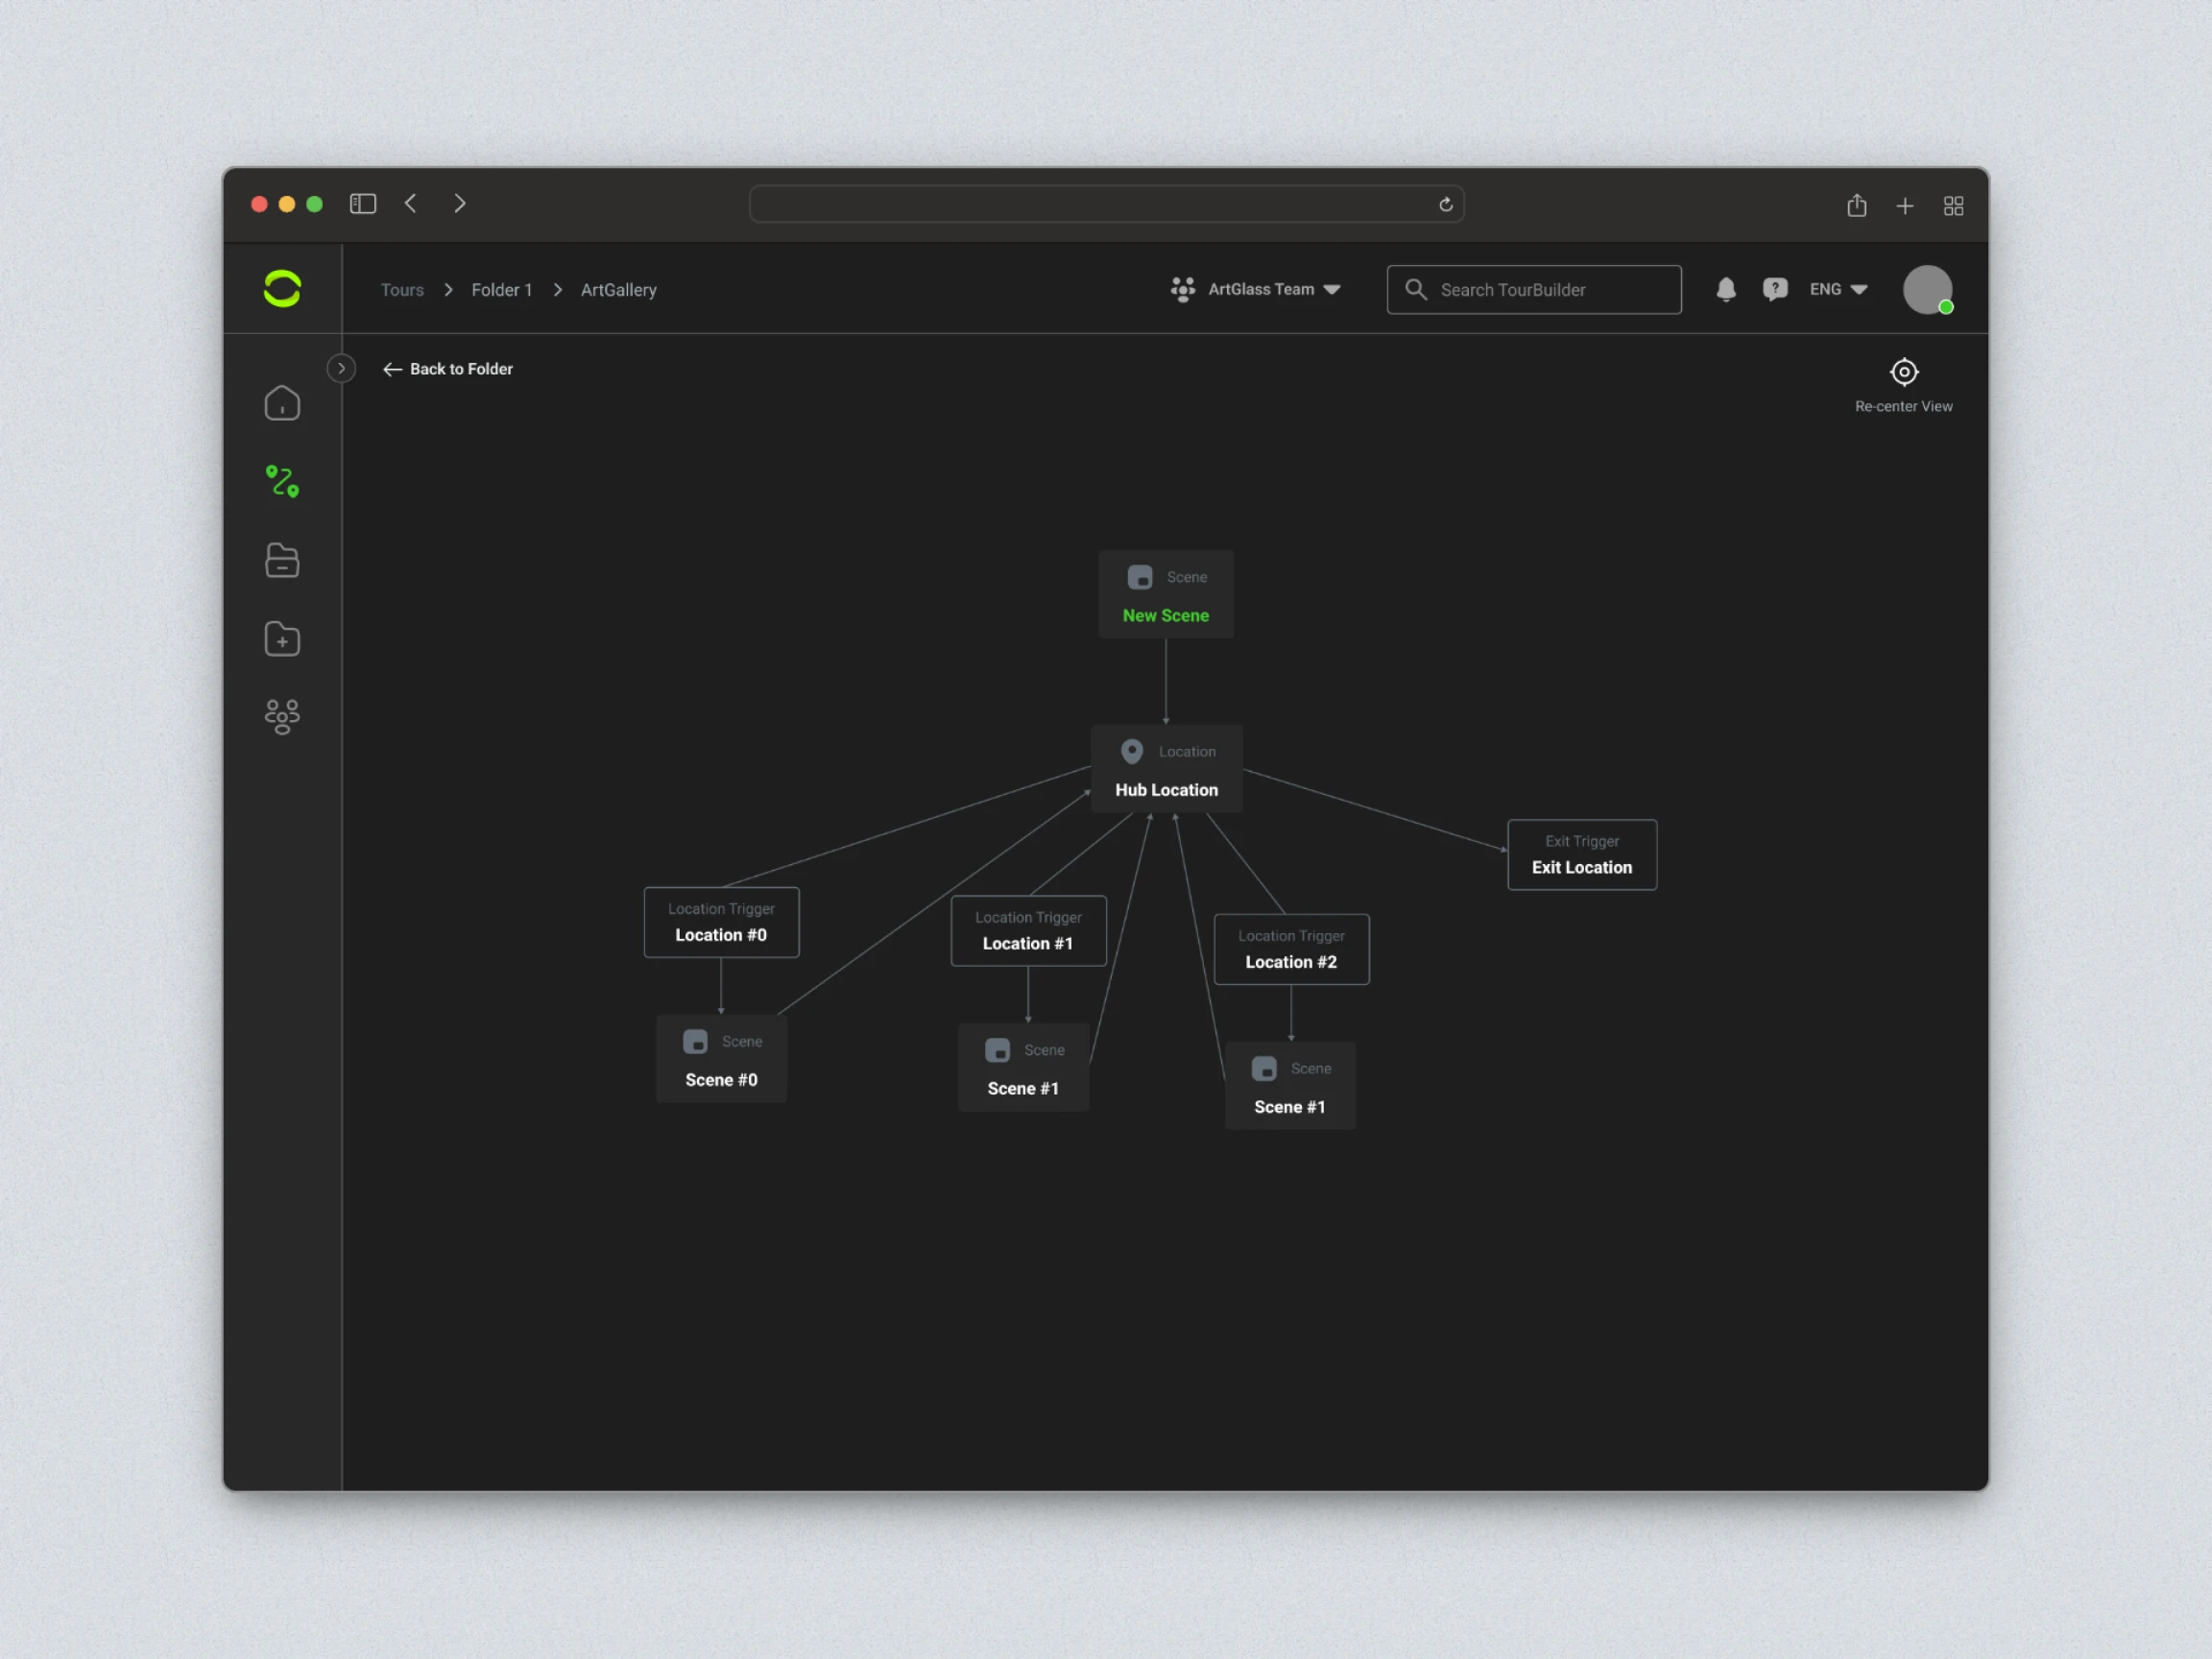The width and height of the screenshot is (2212, 1659).
Task: Select the New Scene node
Action: coord(1166,594)
